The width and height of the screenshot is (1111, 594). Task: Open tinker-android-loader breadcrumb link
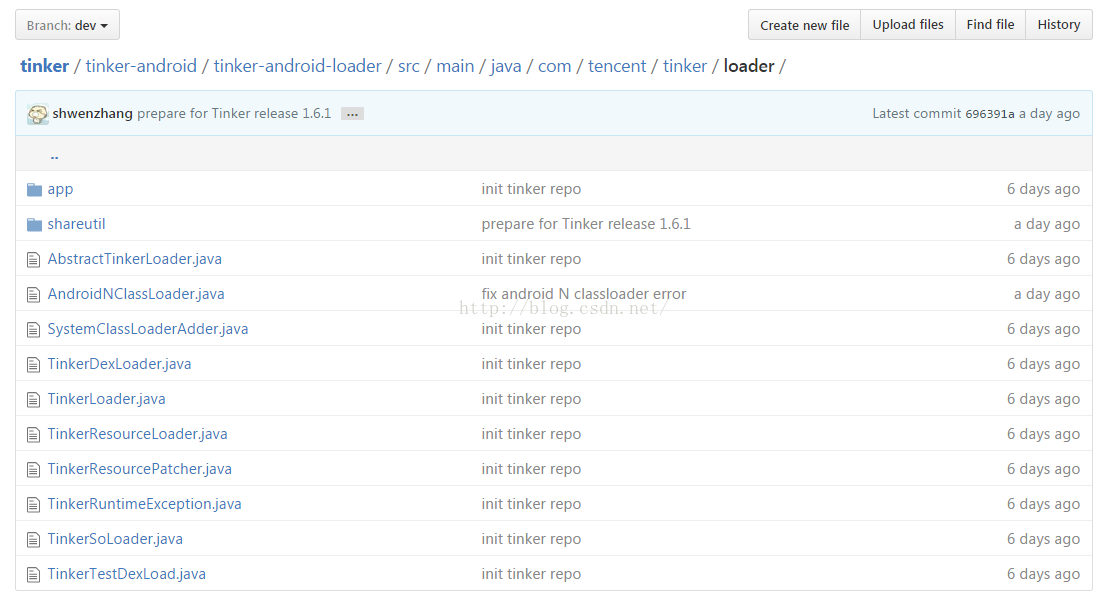298,66
